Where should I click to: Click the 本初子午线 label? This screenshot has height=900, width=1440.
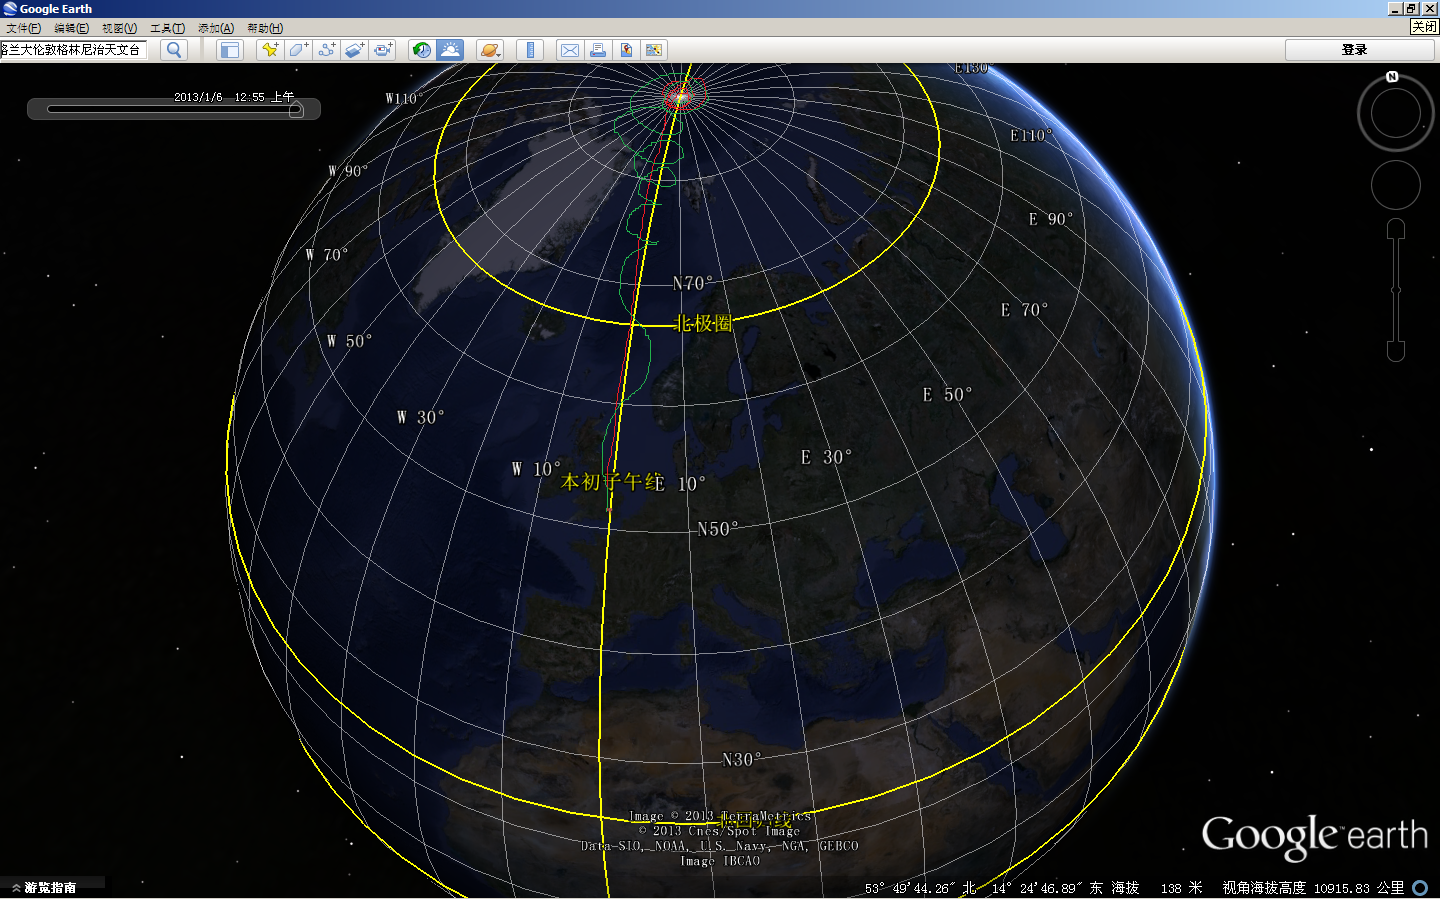(613, 483)
